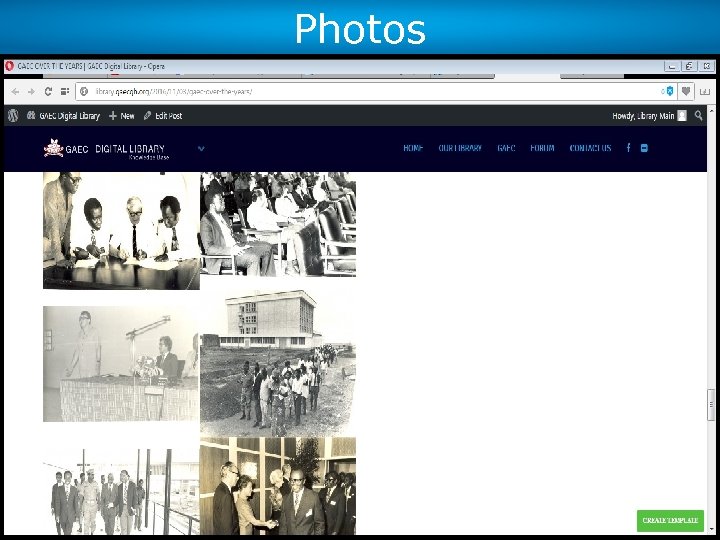Click the ad blocker shield icon
This screenshot has width=720, height=540.
point(670,91)
